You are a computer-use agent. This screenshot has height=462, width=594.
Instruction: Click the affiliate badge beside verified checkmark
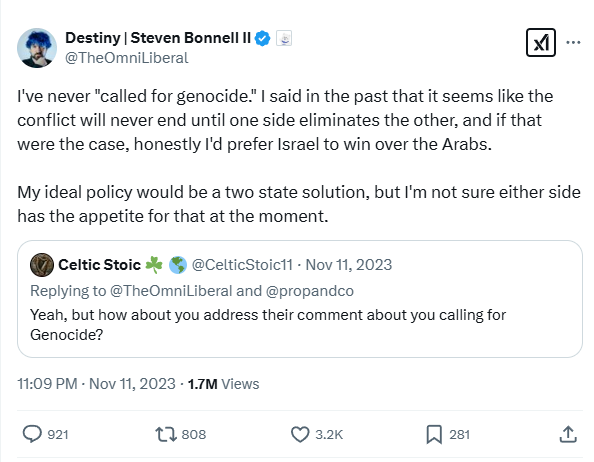[284, 38]
